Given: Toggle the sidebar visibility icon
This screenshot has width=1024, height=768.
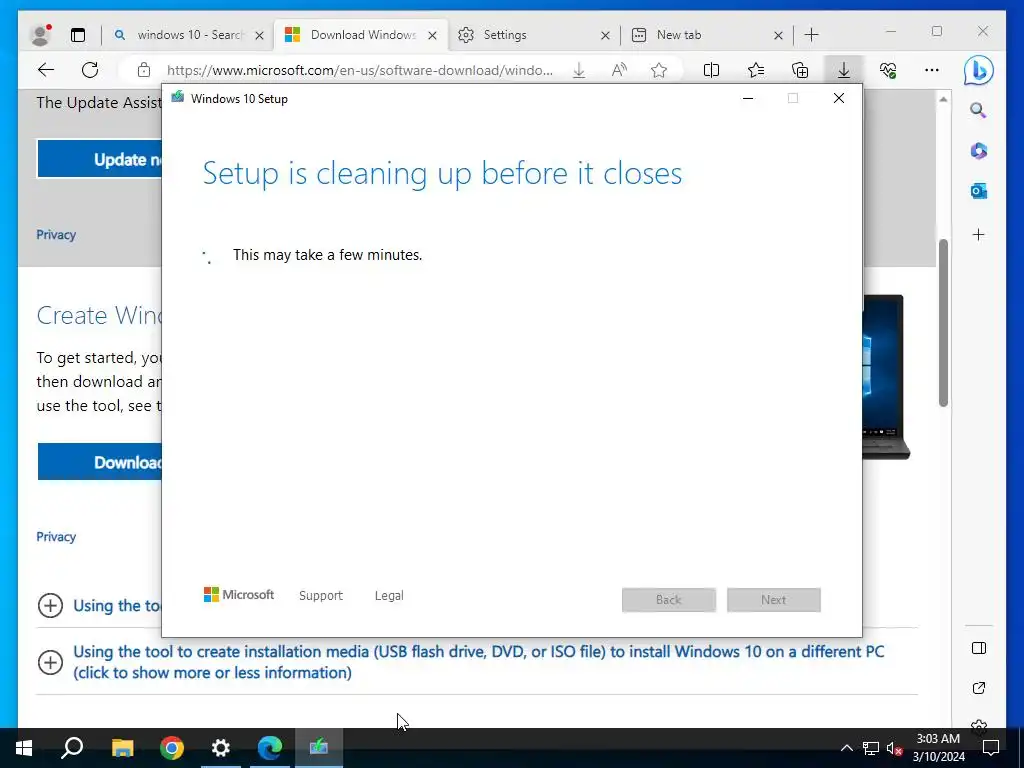Looking at the screenshot, I should tap(978, 648).
